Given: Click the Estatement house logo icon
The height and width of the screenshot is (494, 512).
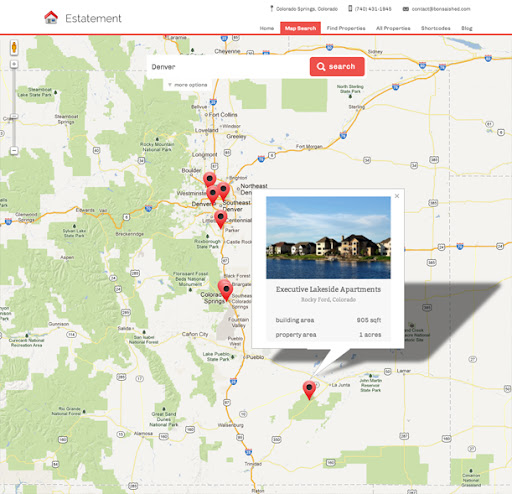Looking at the screenshot, I should (x=51, y=17).
